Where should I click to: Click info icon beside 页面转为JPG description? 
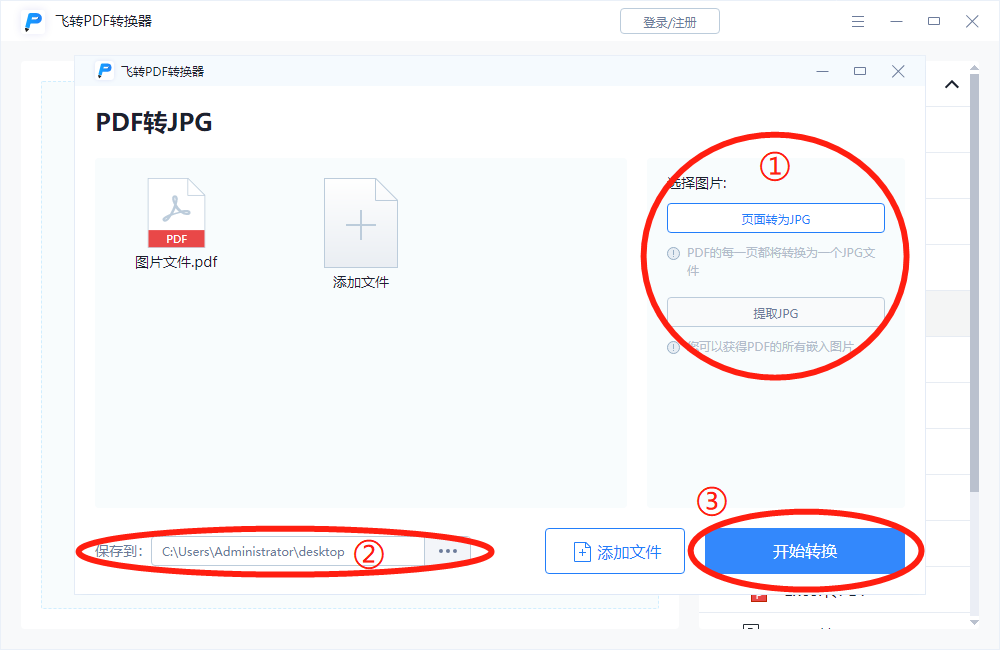(x=673, y=253)
